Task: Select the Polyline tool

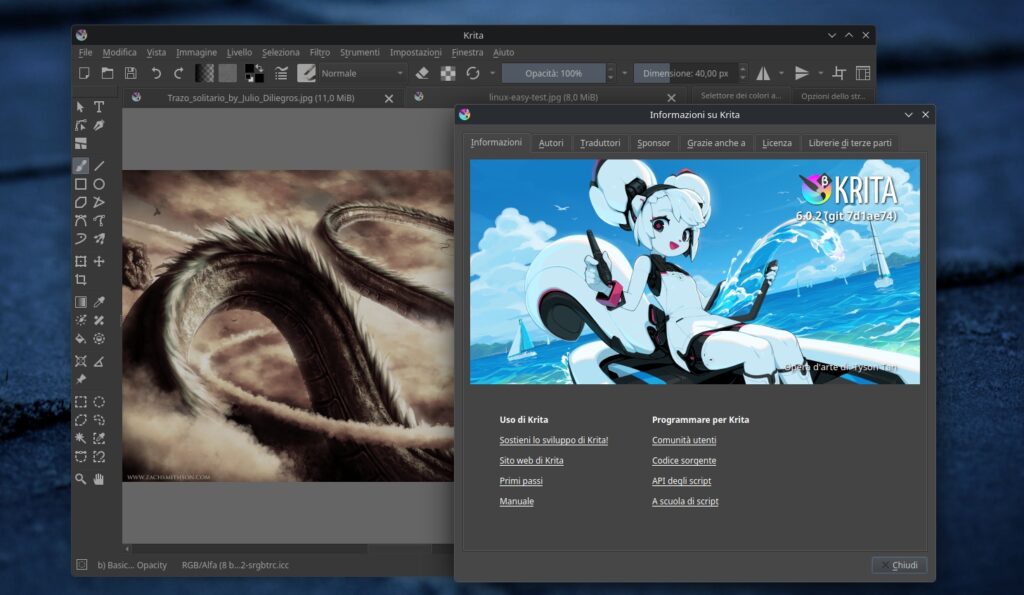Action: click(99, 202)
